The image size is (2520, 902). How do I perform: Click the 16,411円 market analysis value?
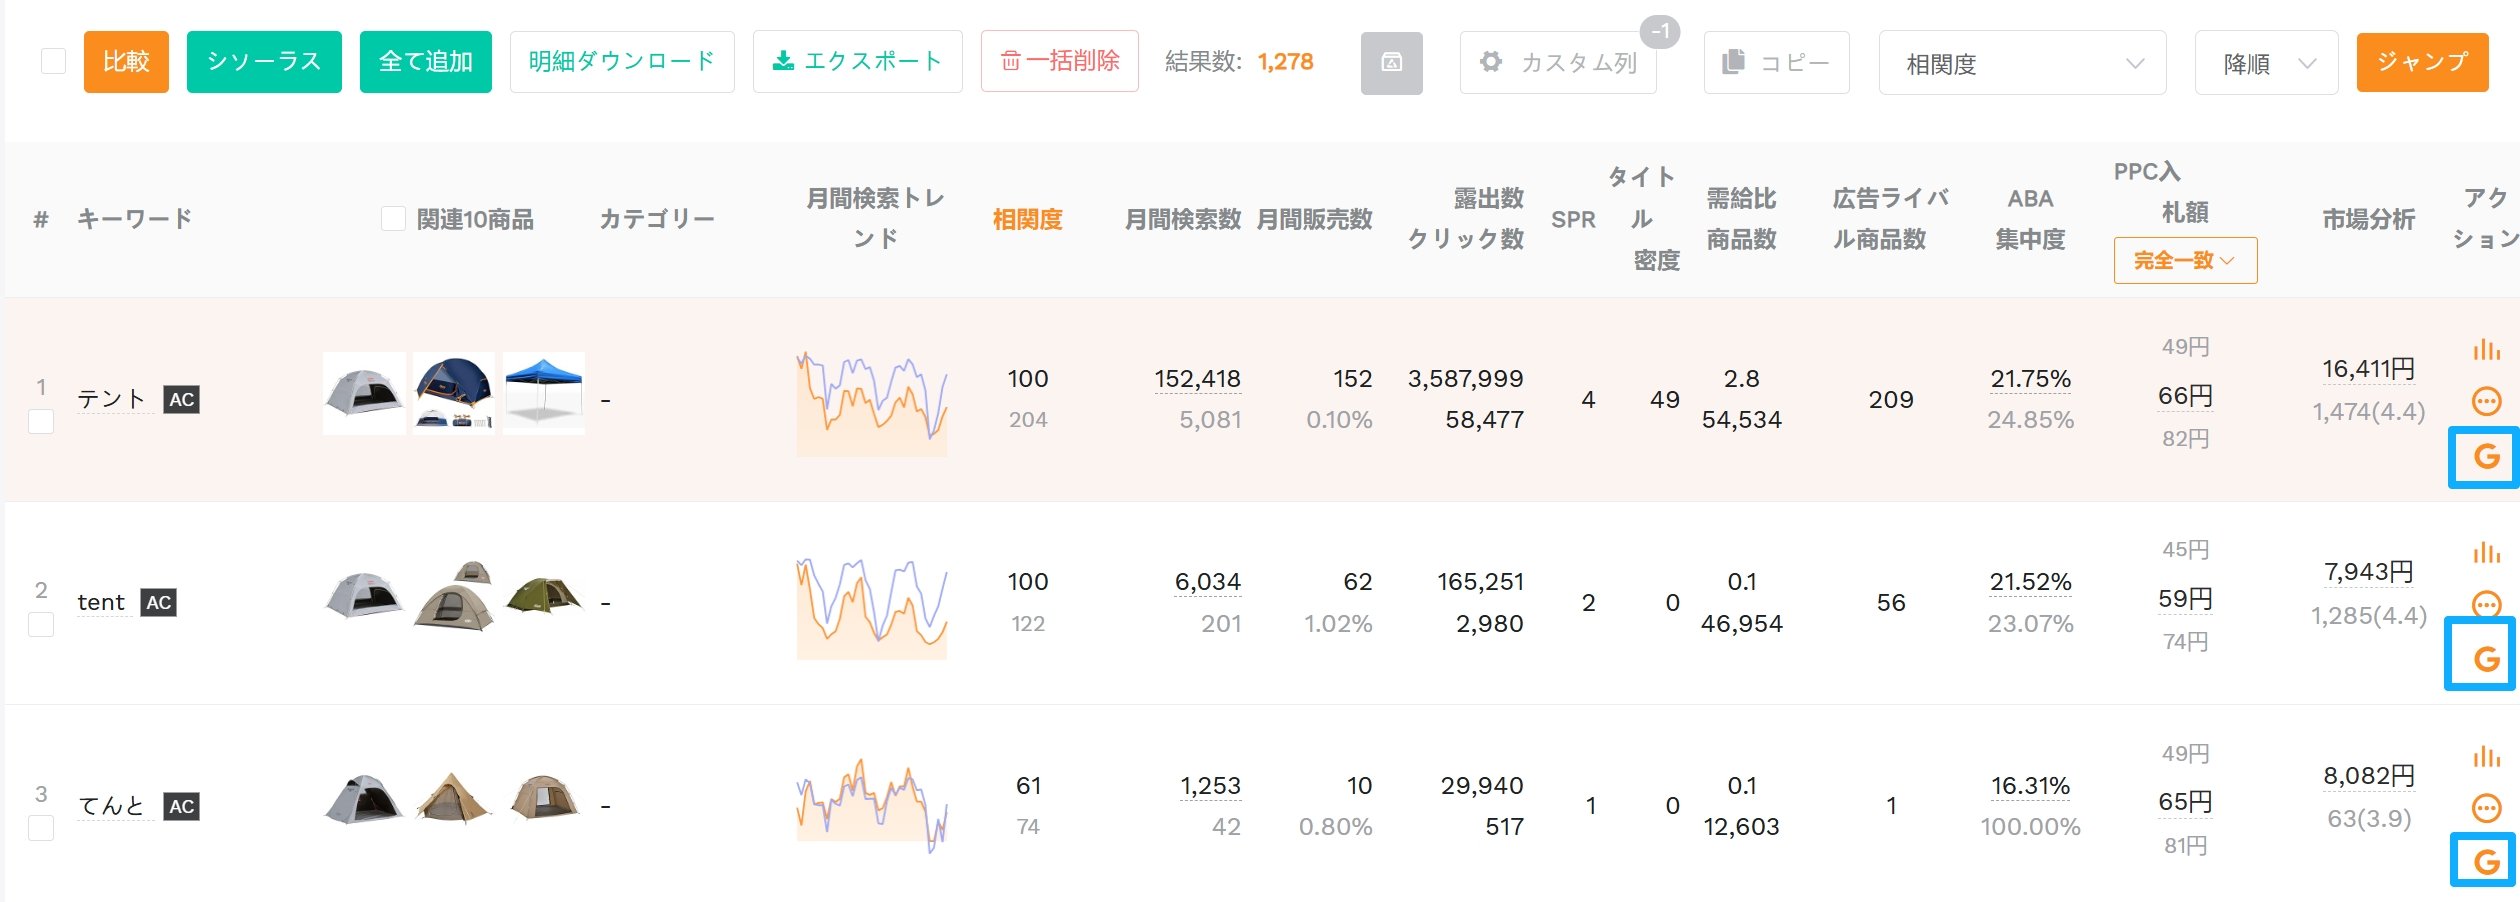[x=2368, y=369]
